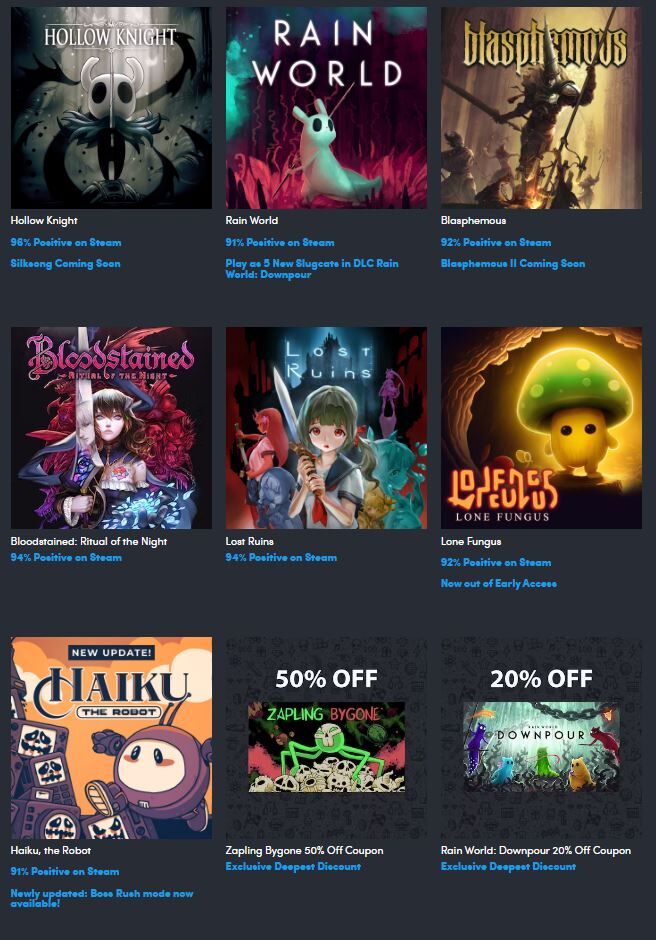The height and width of the screenshot is (940, 656).
Task: Select the Lost Ruins cover image
Action: pos(326,428)
